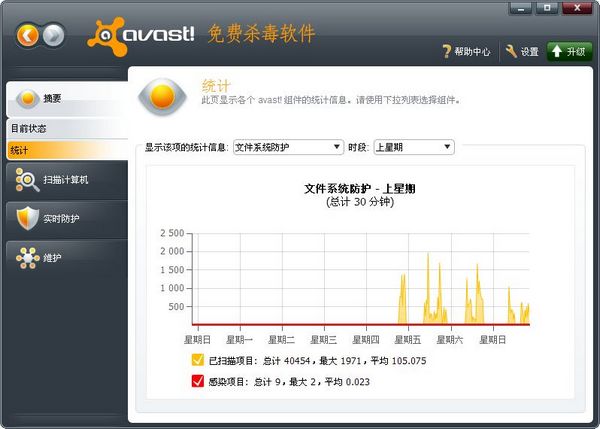This screenshot has height=429, width=600.
Task: Open the 上星期 time period dropdown
Action: [414, 147]
